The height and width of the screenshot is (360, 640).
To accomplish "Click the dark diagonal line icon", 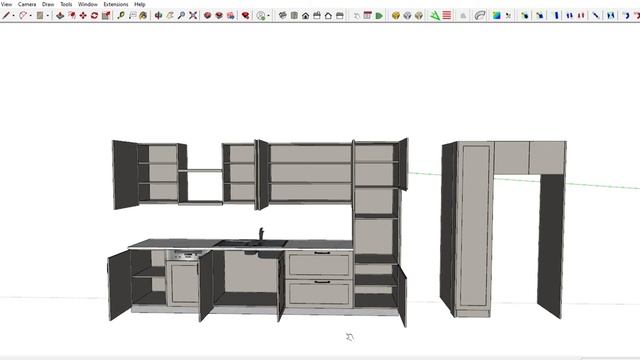I will [596, 16].
